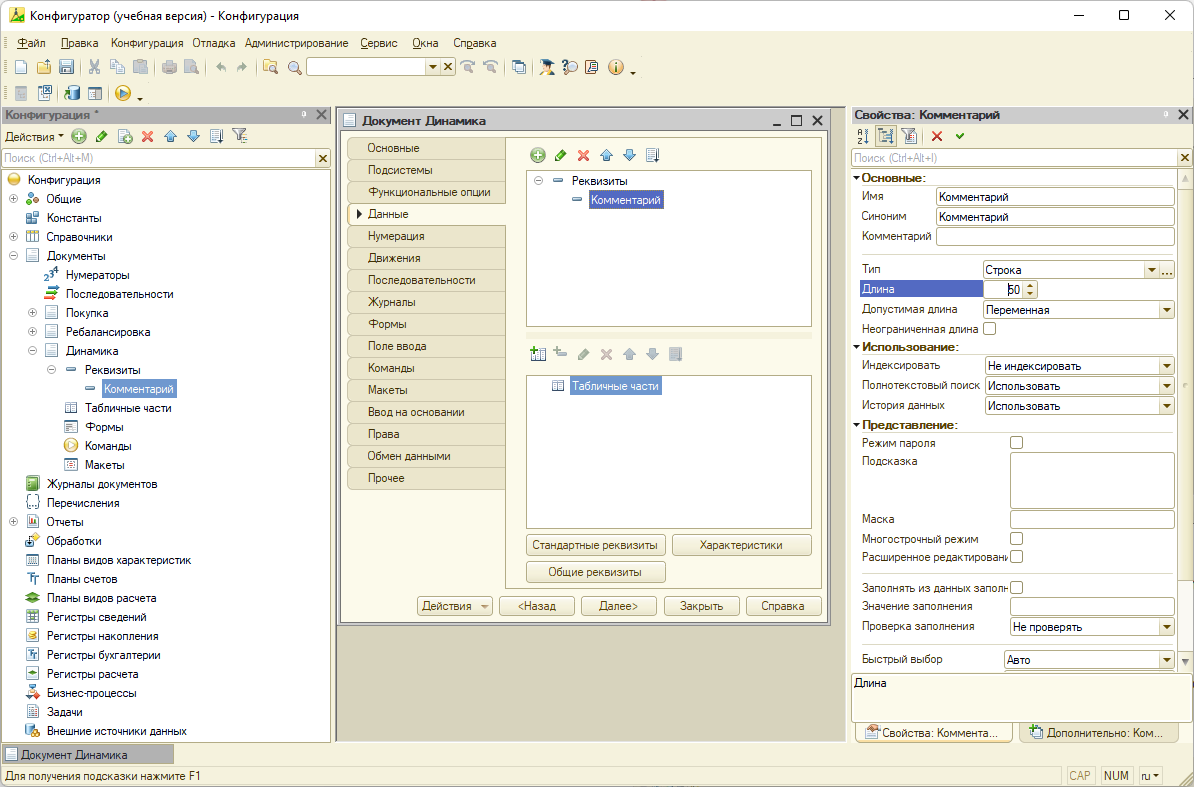Image resolution: width=1194 pixels, height=787 pixels.
Task: Expand the Справочники tree node
Action: (x=13, y=237)
